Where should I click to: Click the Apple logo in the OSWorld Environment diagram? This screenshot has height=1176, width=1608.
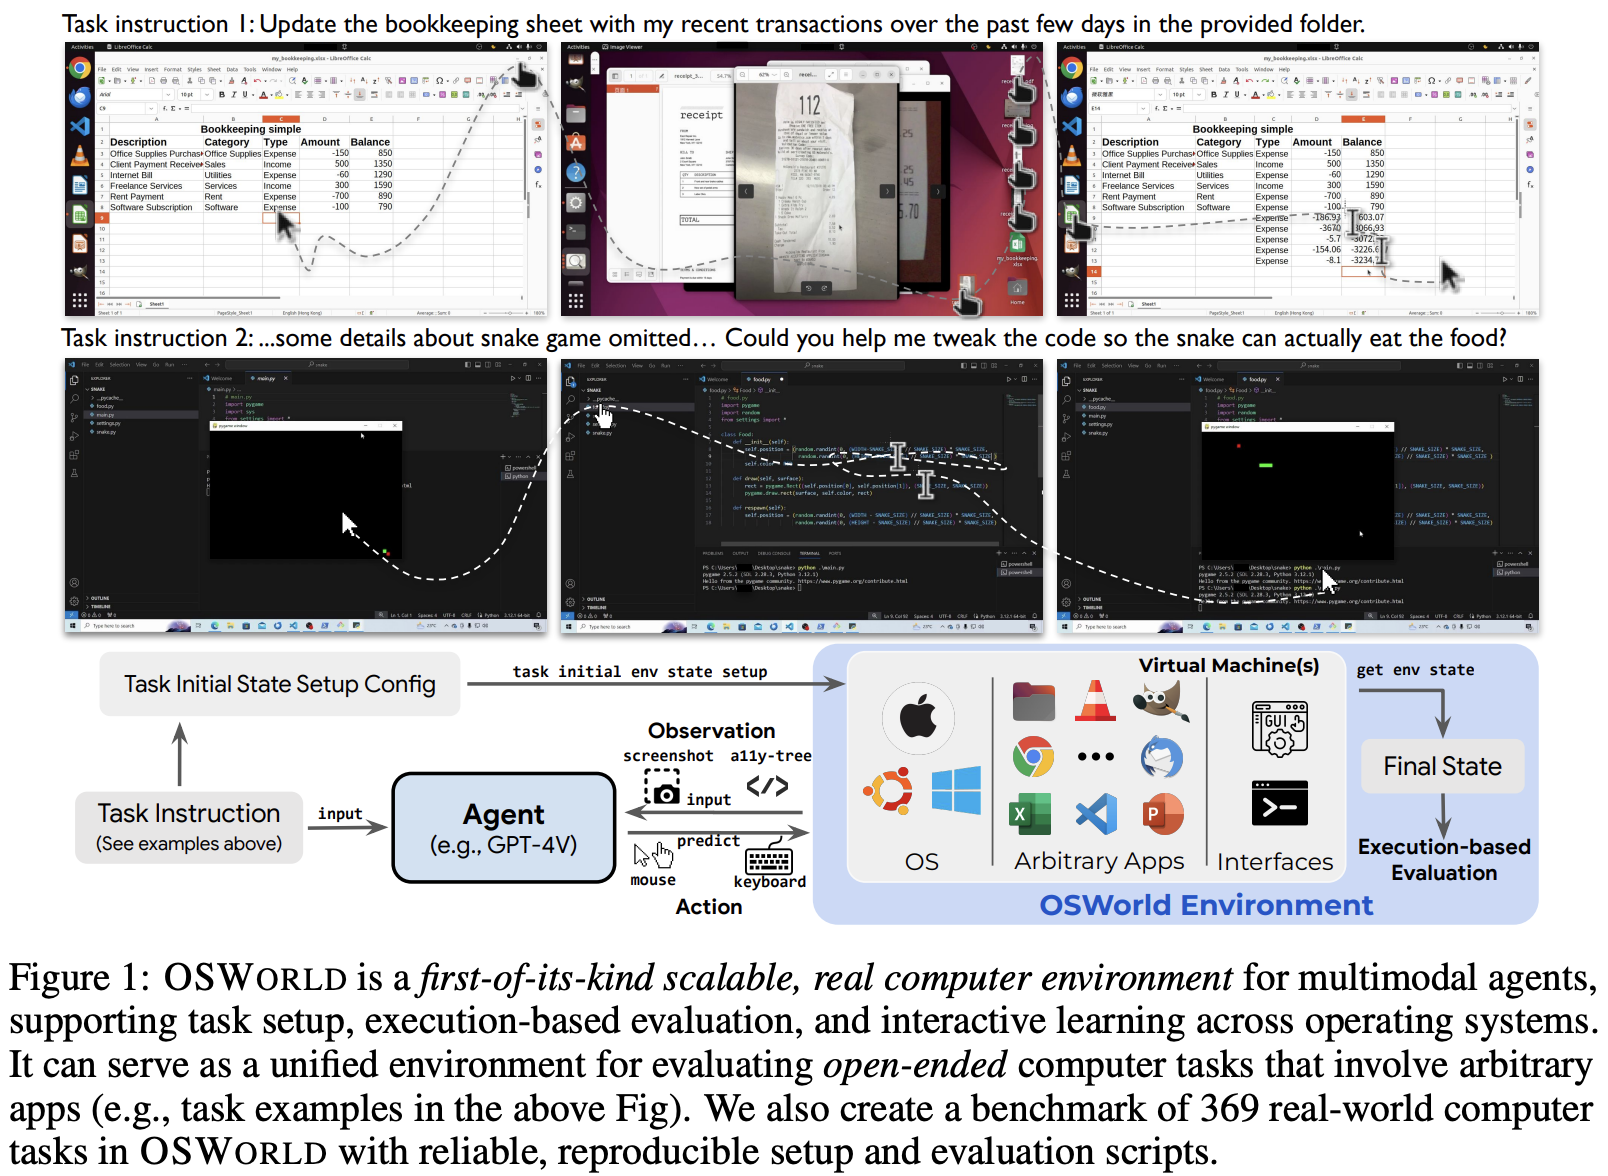[x=918, y=718]
